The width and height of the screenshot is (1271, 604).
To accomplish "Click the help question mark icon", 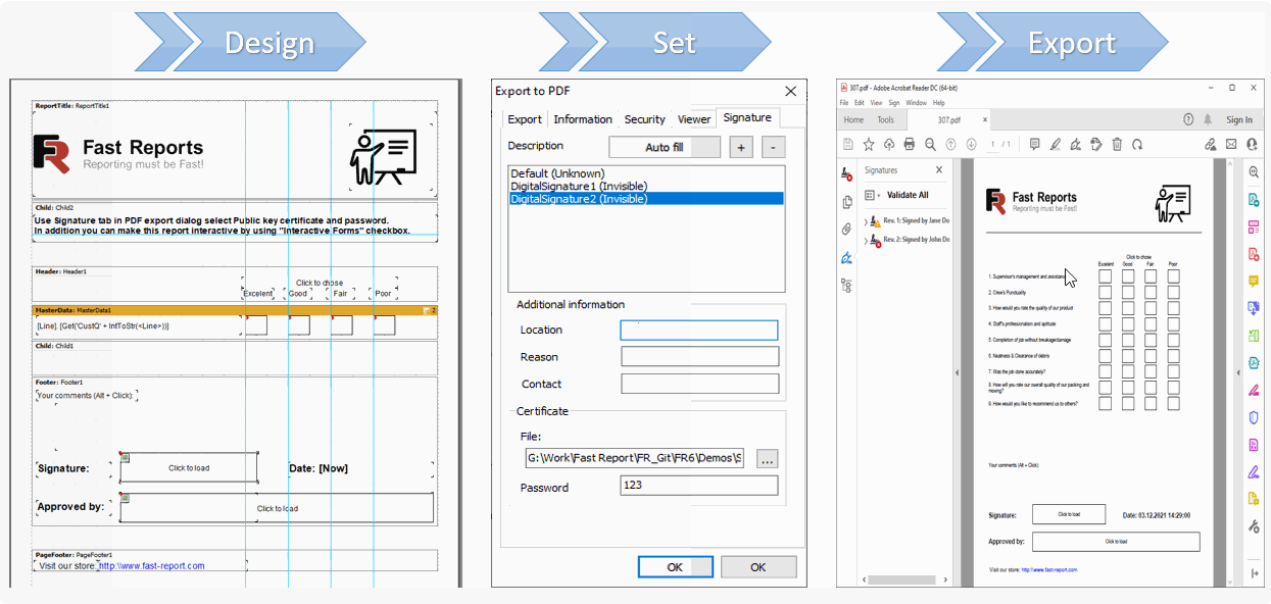I will (1188, 119).
